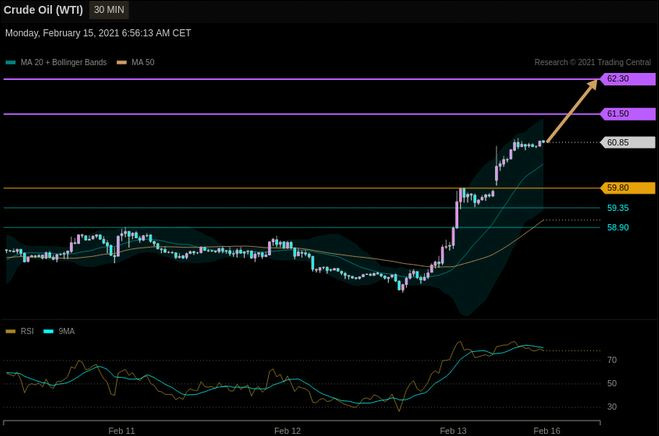The image size is (659, 436).
Task: Click the MA 50 legend color swatch
Action: (x=121, y=62)
